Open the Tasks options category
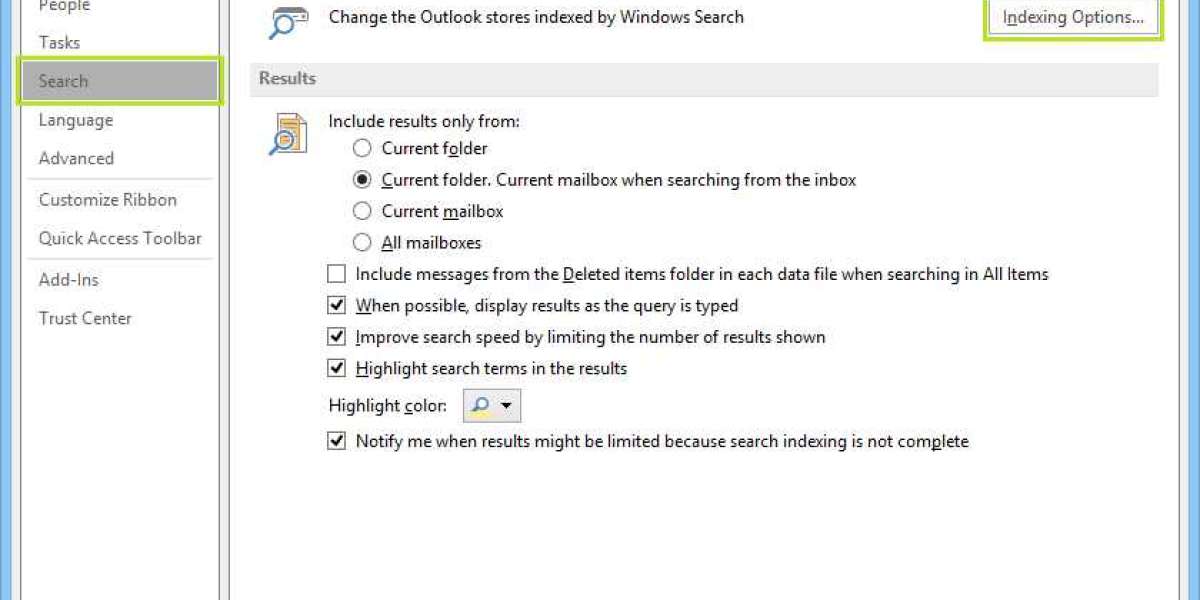This screenshot has height=600, width=1200. click(x=59, y=43)
